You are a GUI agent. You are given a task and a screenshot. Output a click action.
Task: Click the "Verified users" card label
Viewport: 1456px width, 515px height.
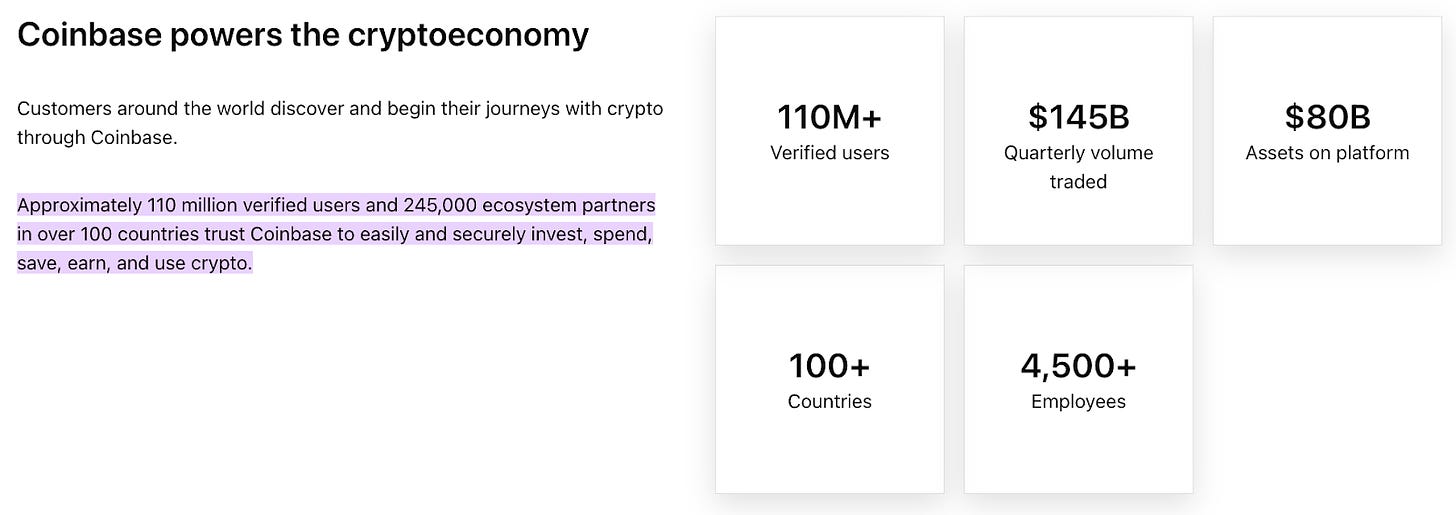(x=829, y=153)
